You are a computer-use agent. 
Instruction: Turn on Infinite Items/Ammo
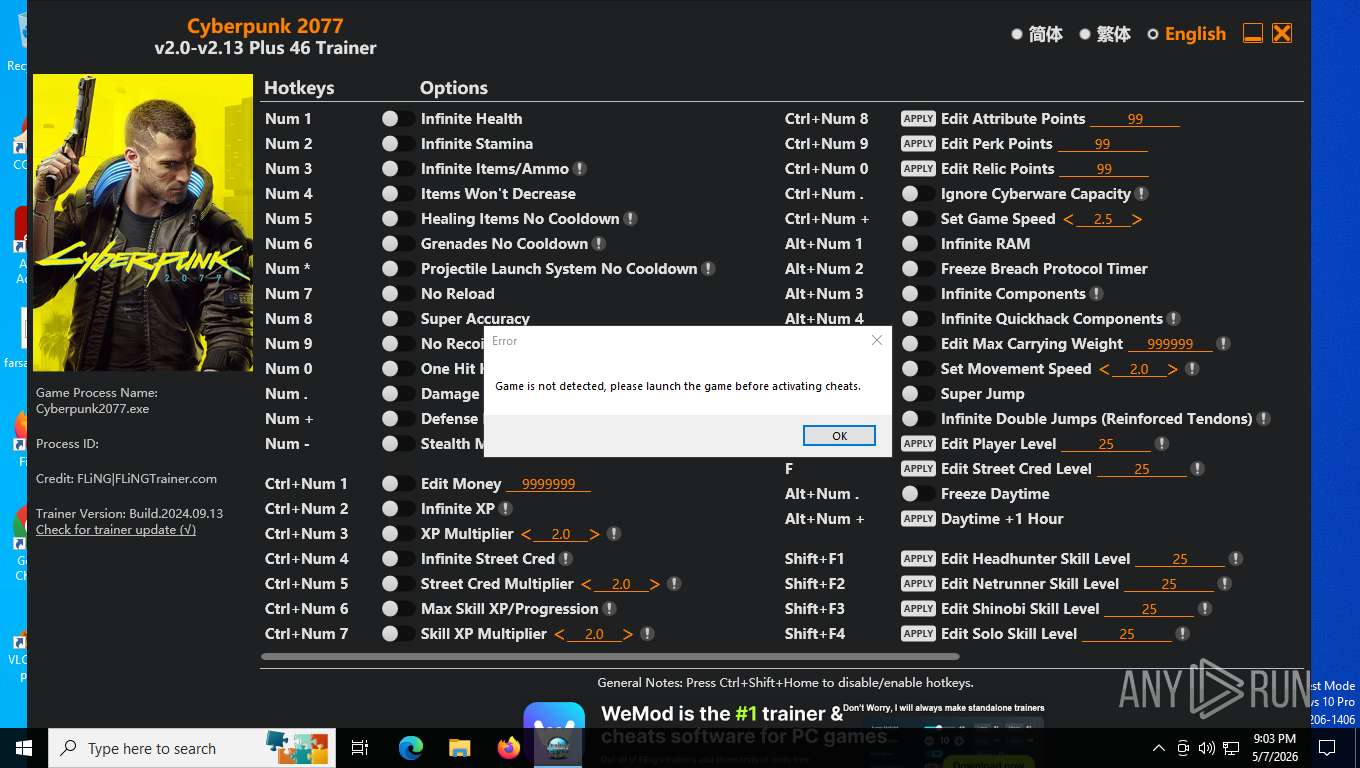(398, 168)
